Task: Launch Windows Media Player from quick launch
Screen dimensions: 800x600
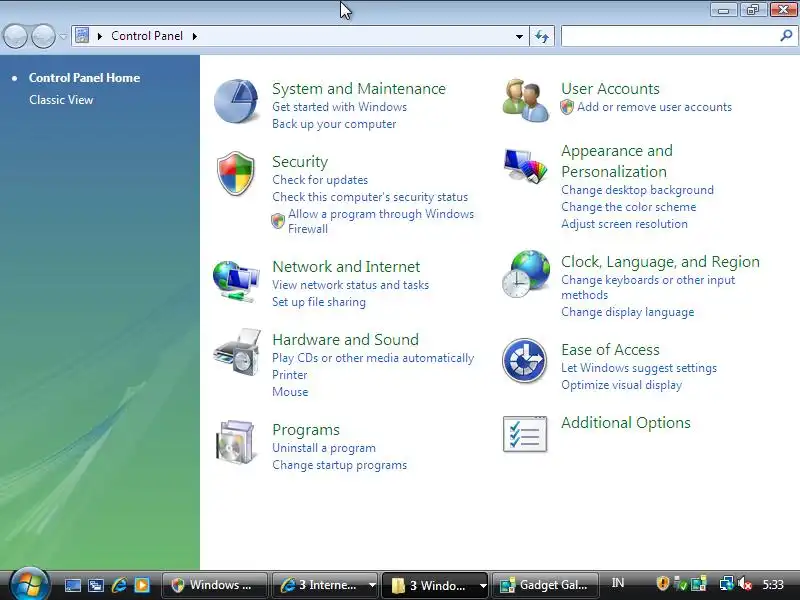Action: point(142,585)
